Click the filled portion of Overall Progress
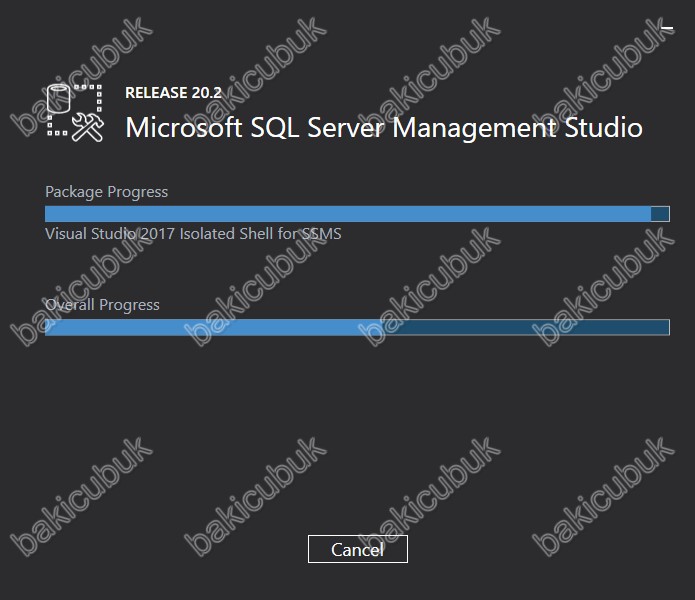Screen dimensions: 695x600 (215, 327)
